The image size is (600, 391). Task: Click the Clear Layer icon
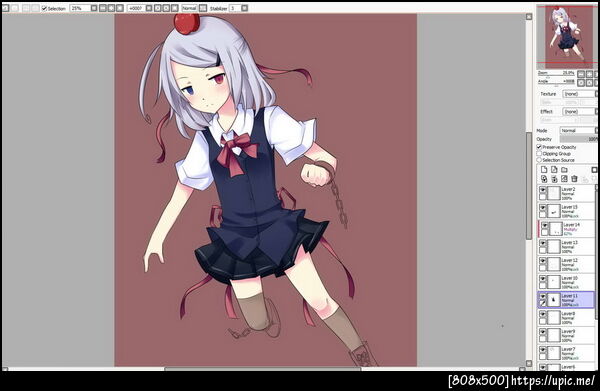click(x=564, y=179)
